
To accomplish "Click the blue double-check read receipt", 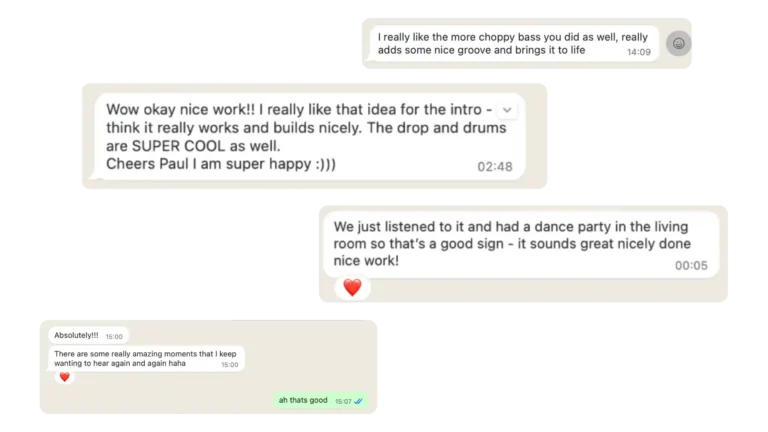I will [359, 401].
